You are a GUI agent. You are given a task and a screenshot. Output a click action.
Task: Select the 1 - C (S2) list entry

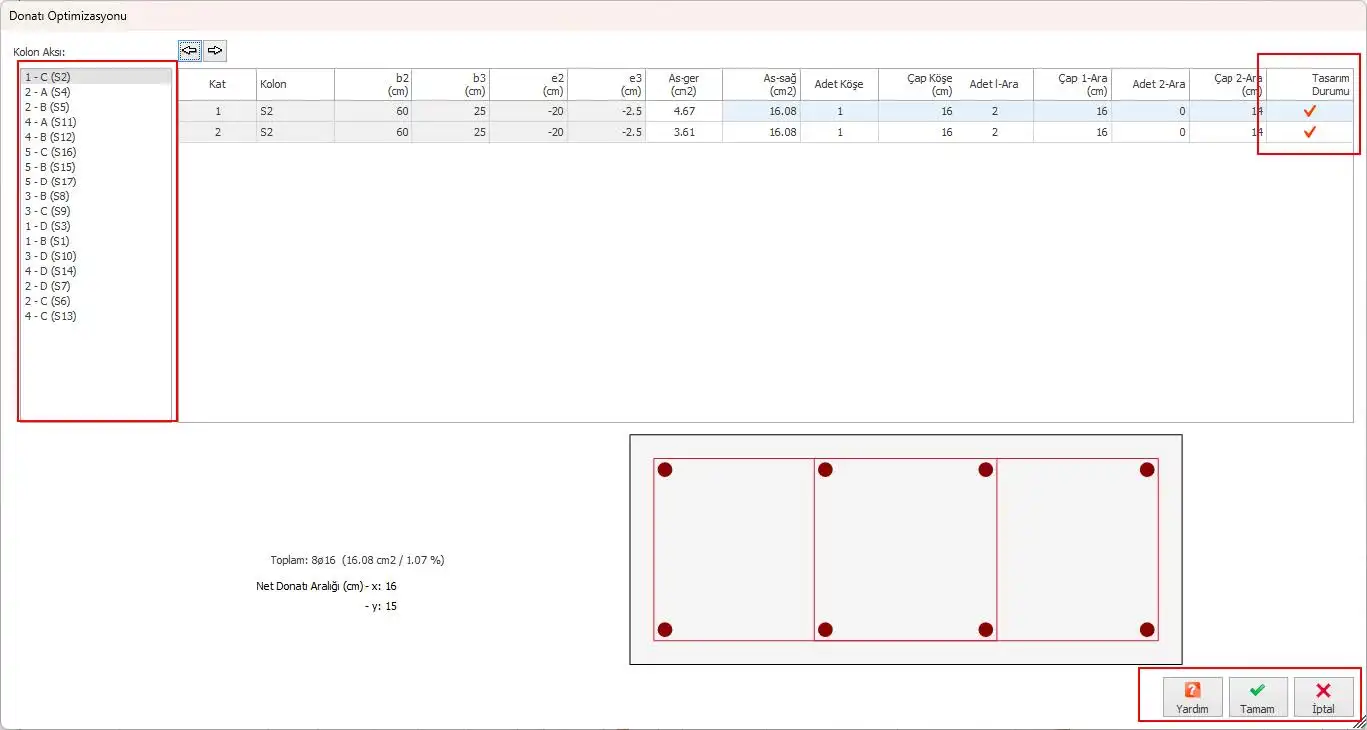click(48, 77)
